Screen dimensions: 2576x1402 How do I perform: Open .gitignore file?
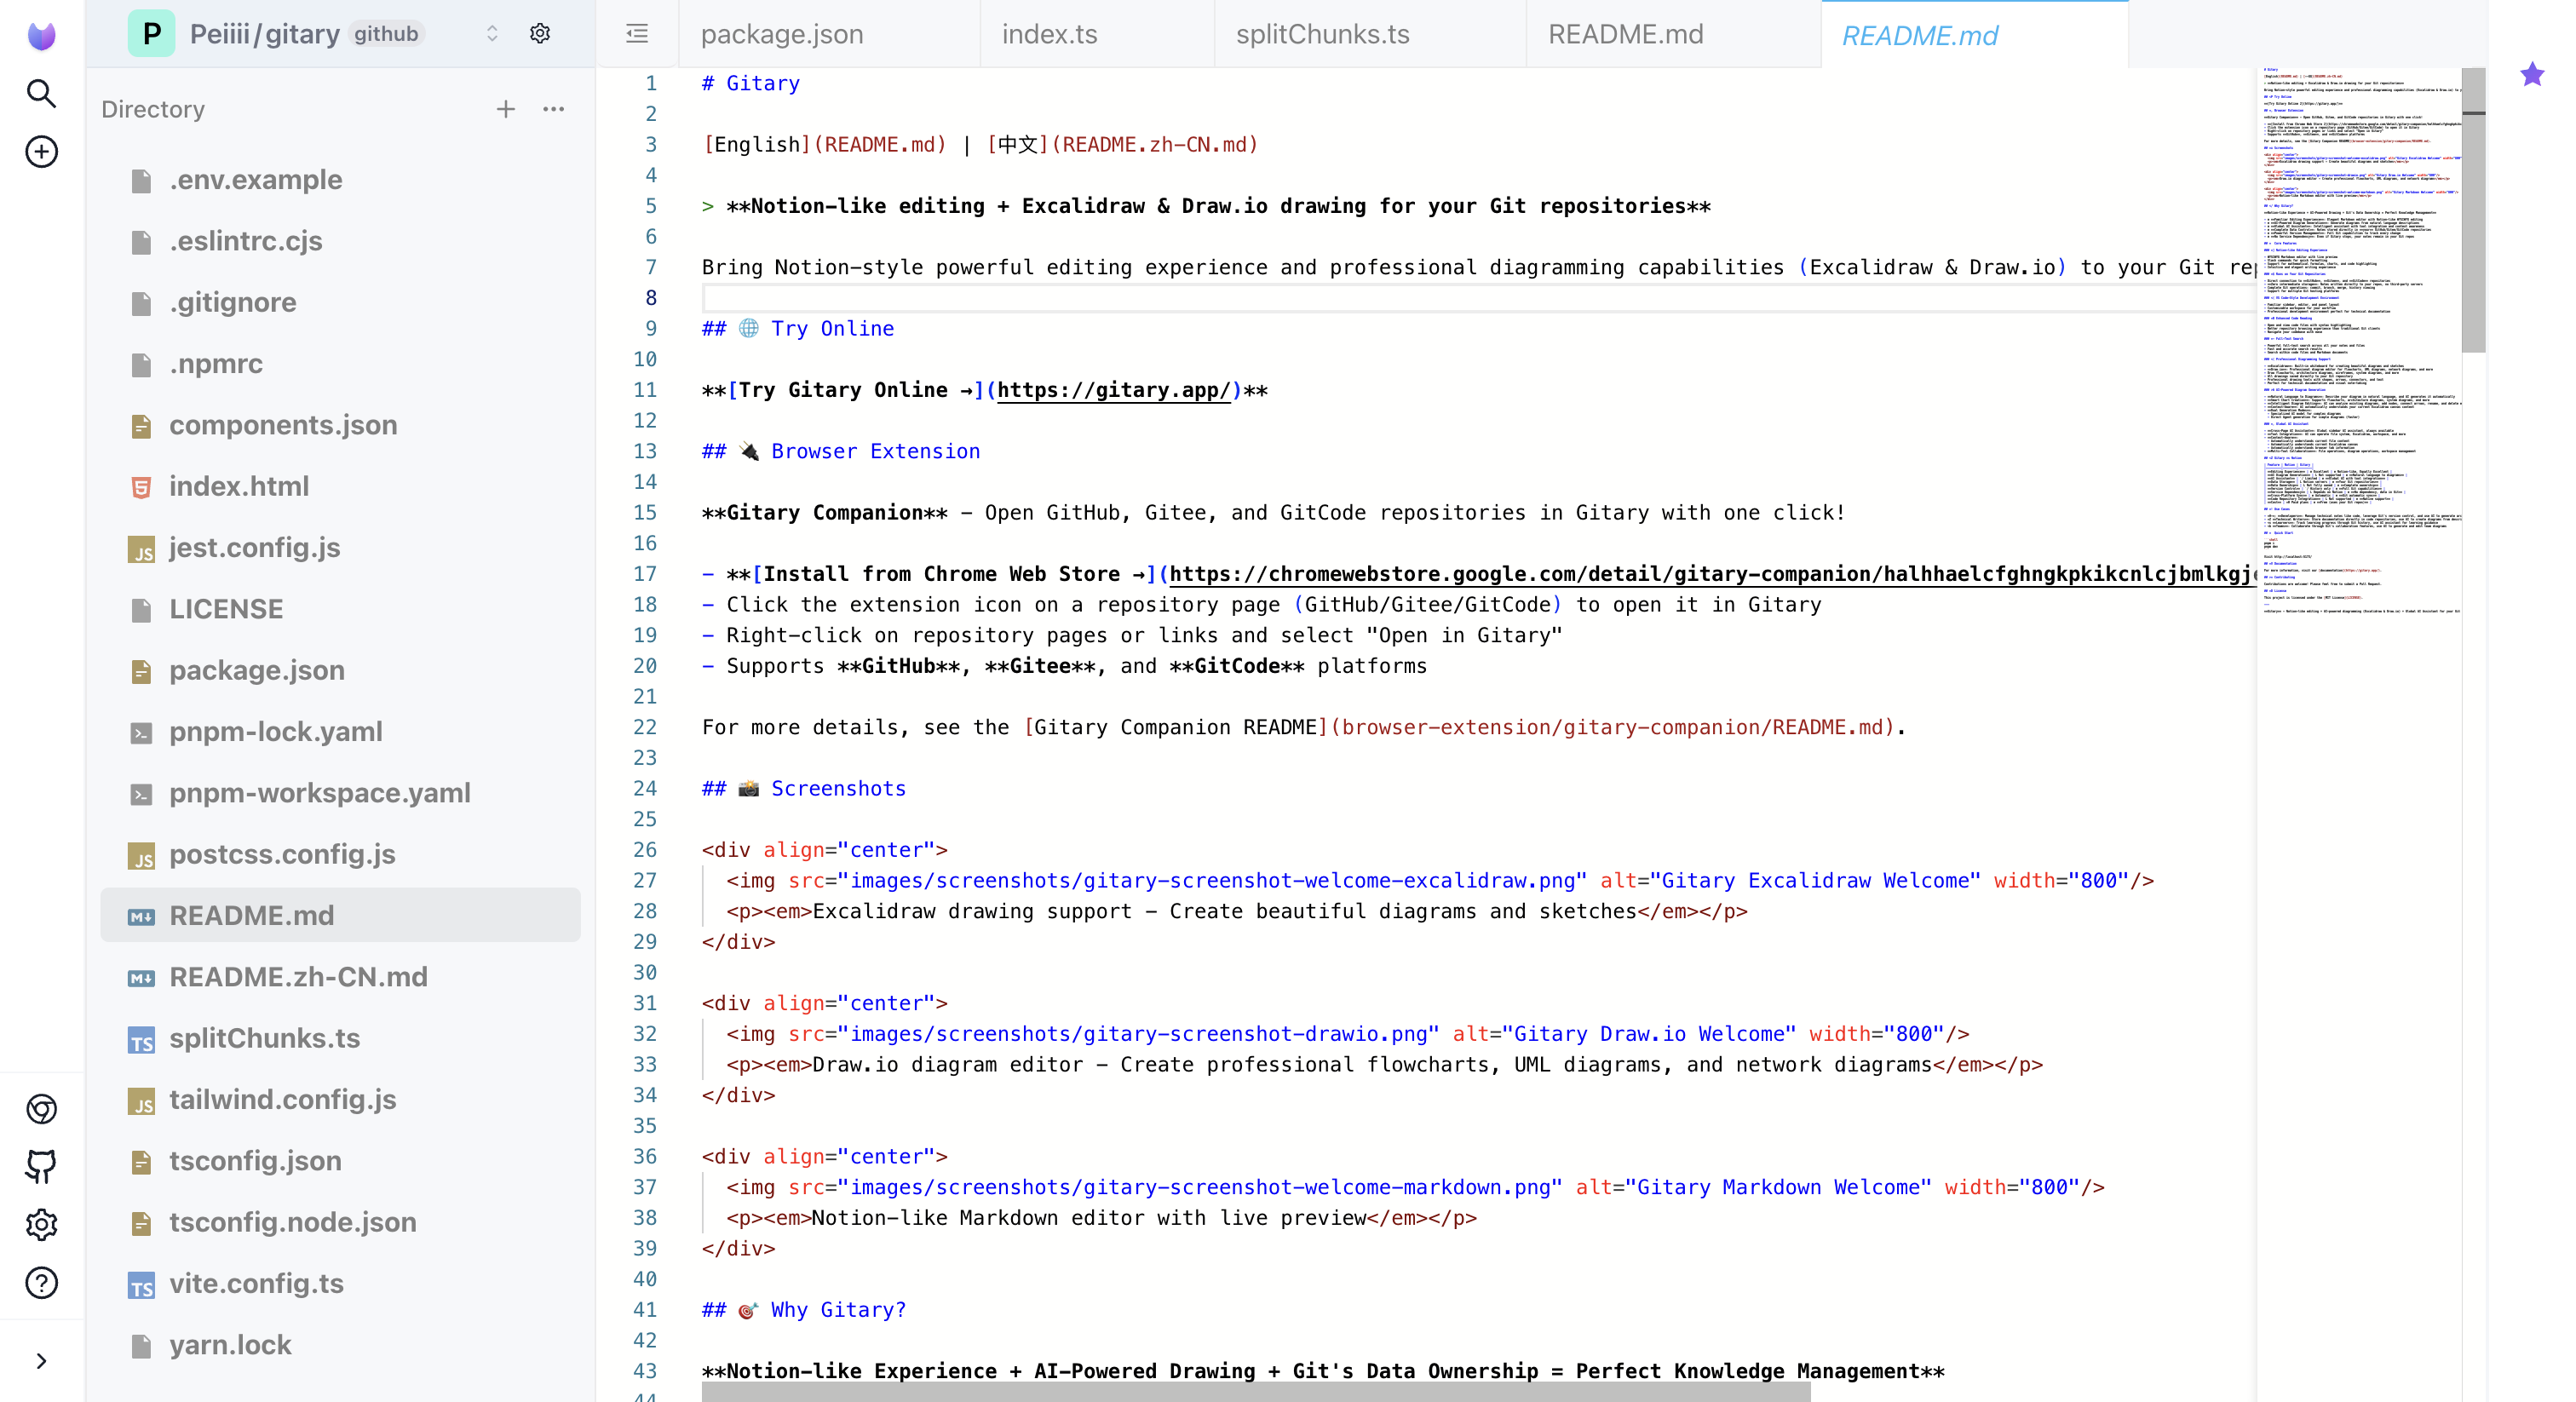340,302
